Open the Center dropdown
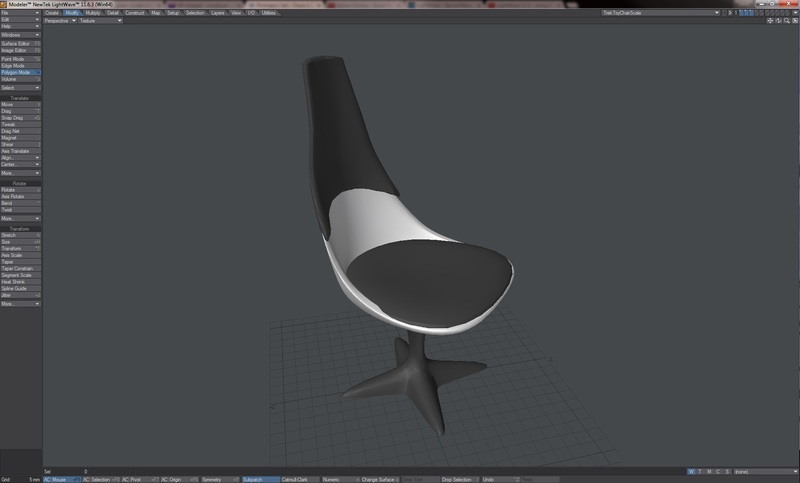The height and width of the screenshot is (483, 800). pyautogui.click(x=20, y=164)
